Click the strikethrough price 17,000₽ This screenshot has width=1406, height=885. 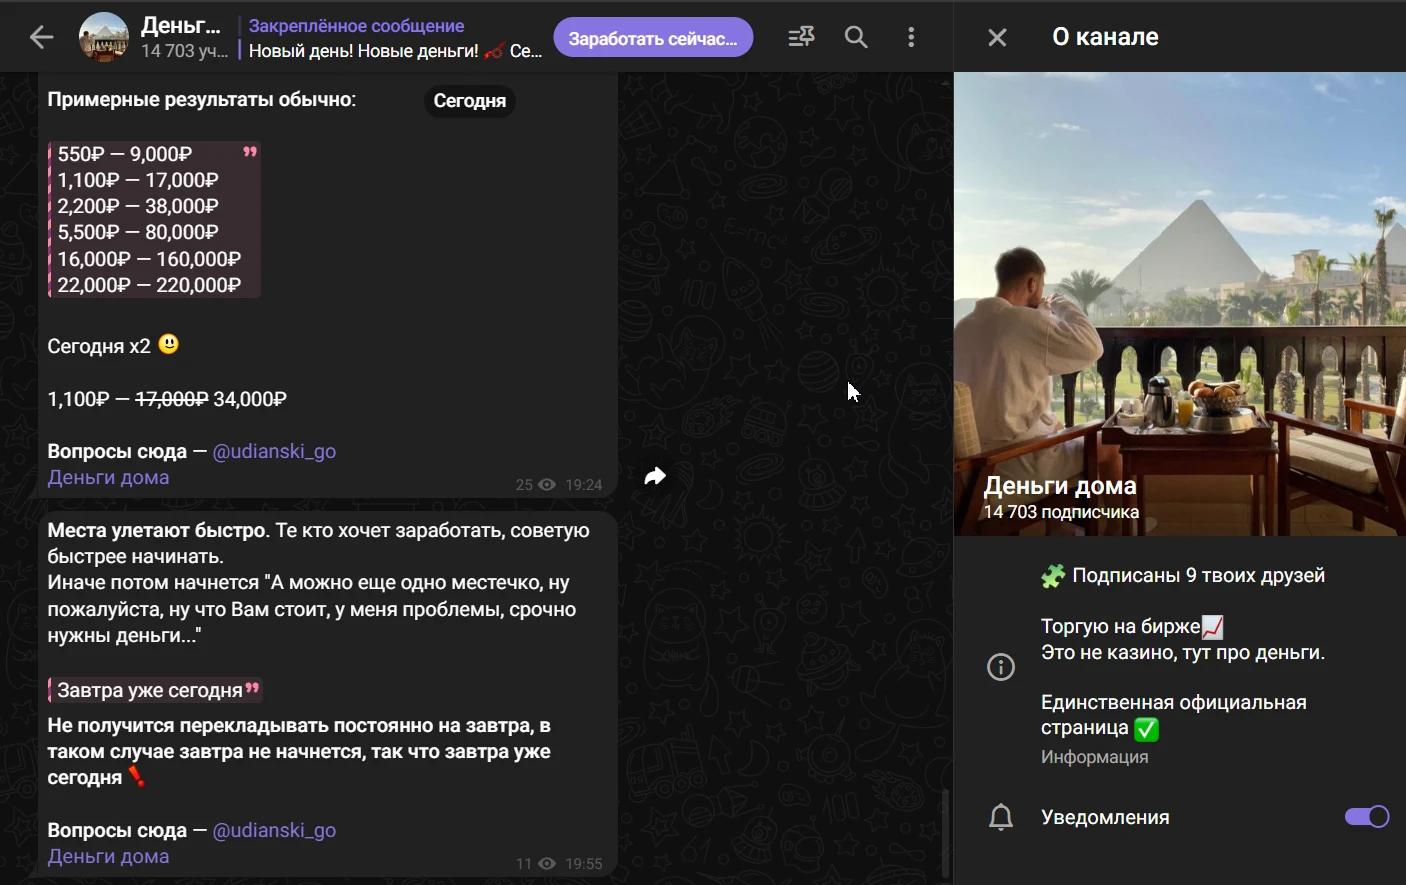click(172, 399)
